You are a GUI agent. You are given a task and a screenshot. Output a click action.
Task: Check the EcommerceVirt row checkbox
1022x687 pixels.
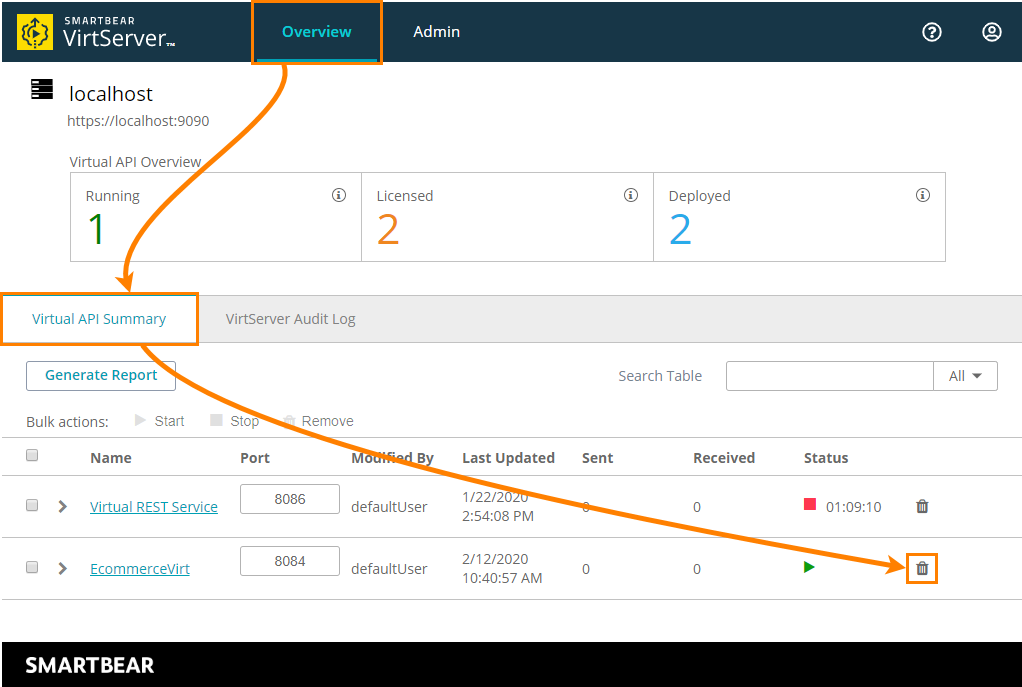coord(32,567)
